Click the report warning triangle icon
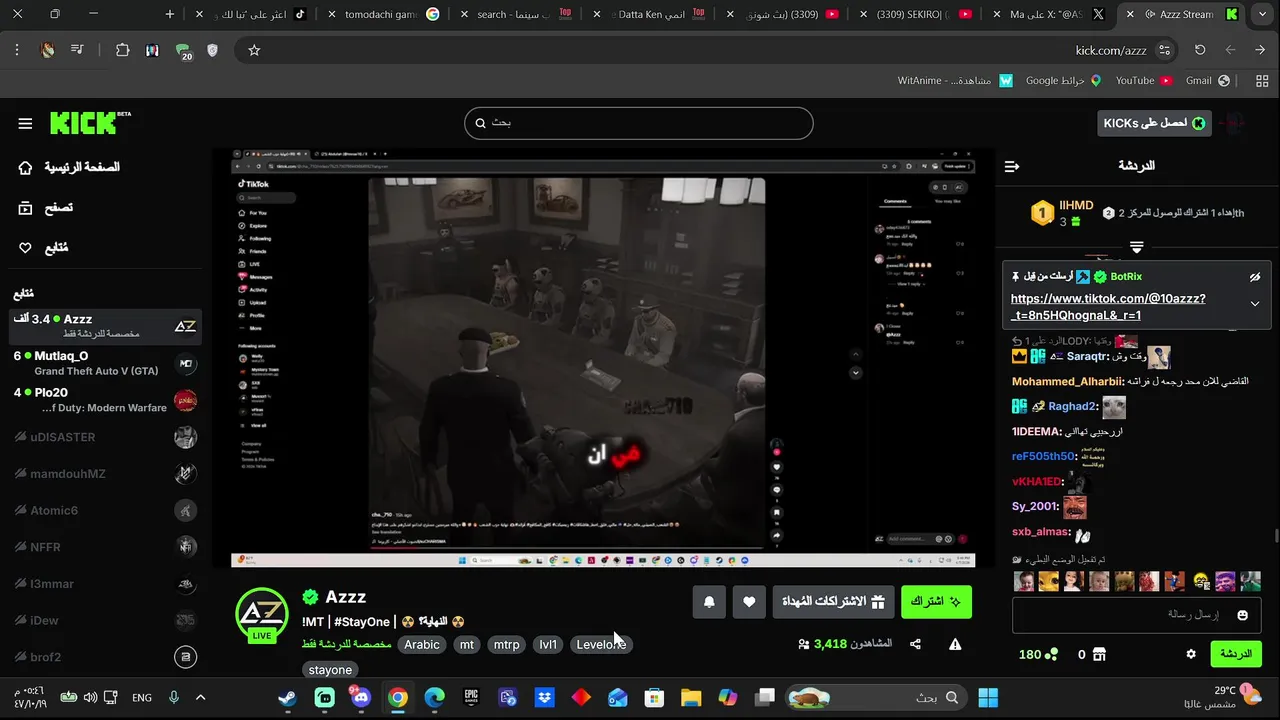Viewport: 1280px width, 720px height. click(955, 644)
